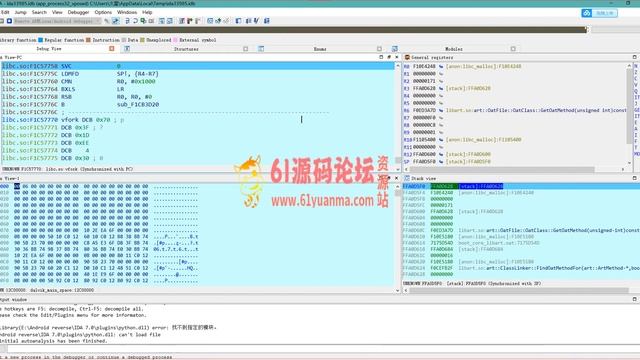Open the Search menu
The height and width of the screenshot is (360, 640).
point(39,12)
